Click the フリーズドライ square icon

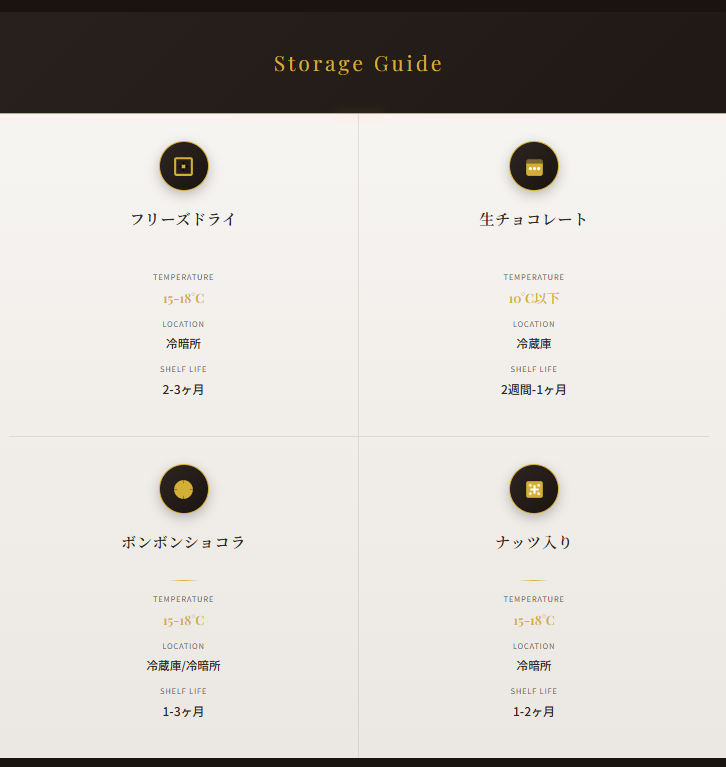[183, 166]
